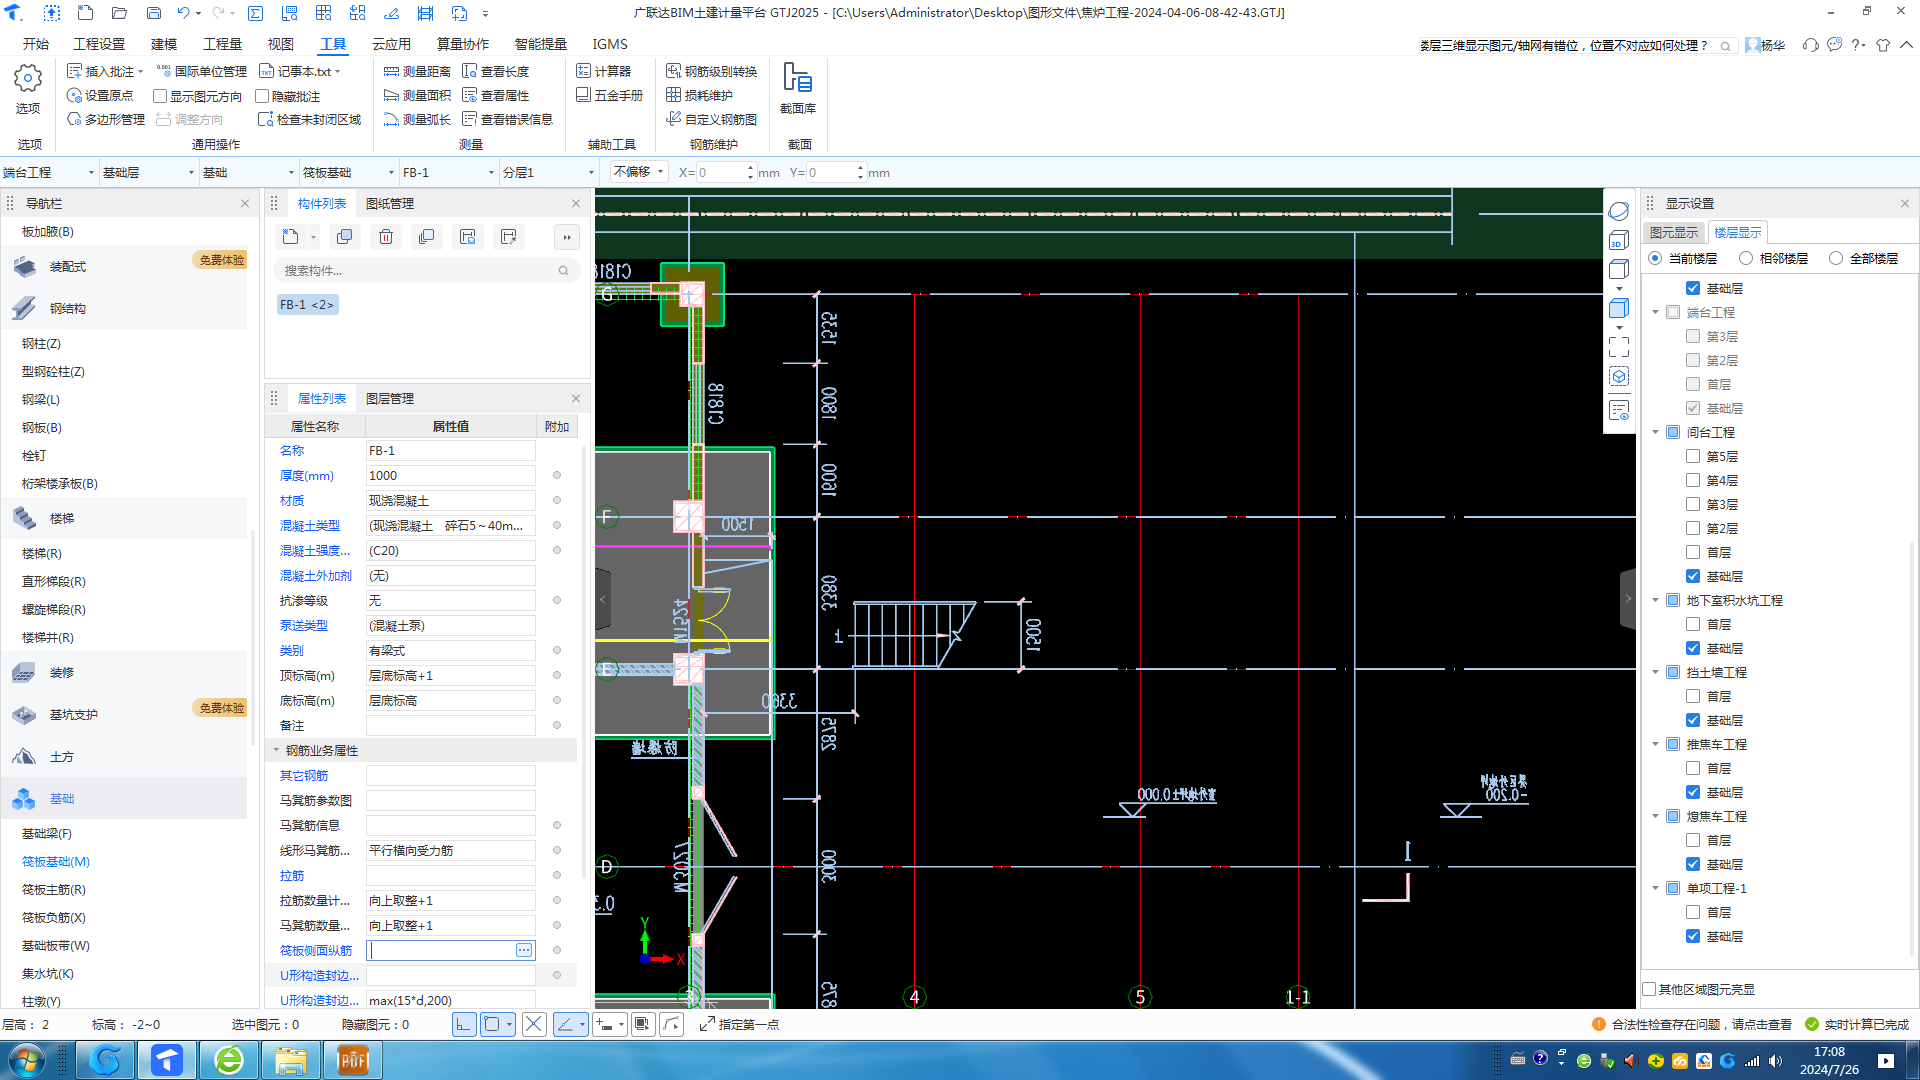Open the PDF app in taskbar
Image resolution: width=1920 pixels, height=1080 pixels.
[x=352, y=1060]
